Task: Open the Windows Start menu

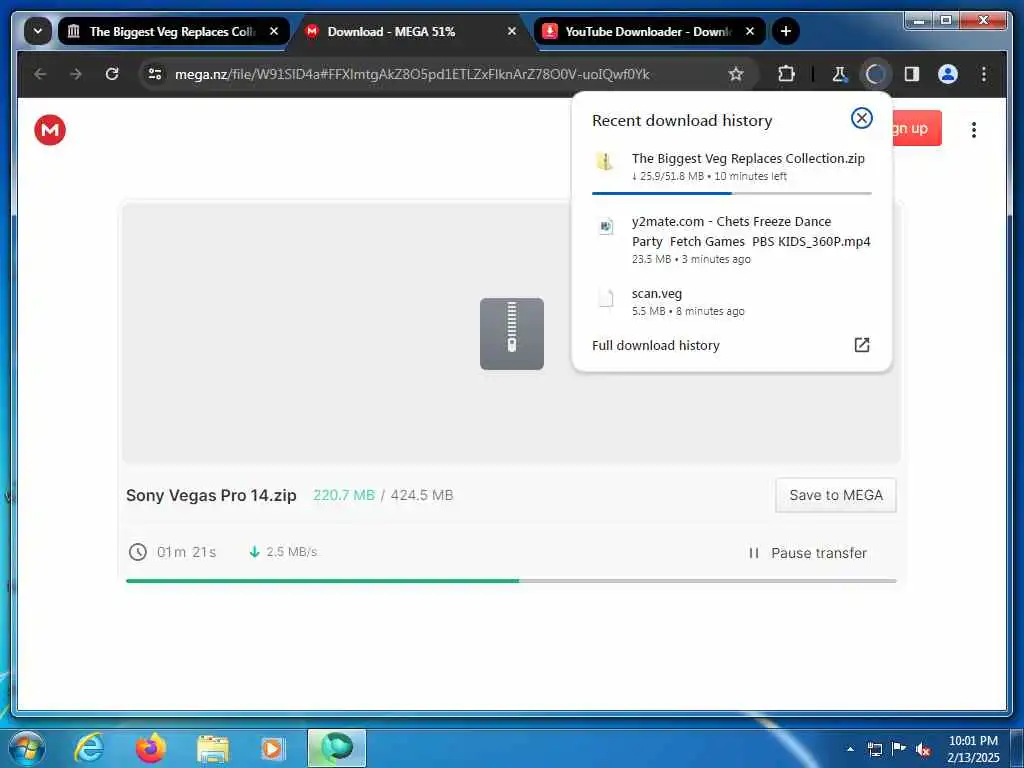Action: coord(27,748)
